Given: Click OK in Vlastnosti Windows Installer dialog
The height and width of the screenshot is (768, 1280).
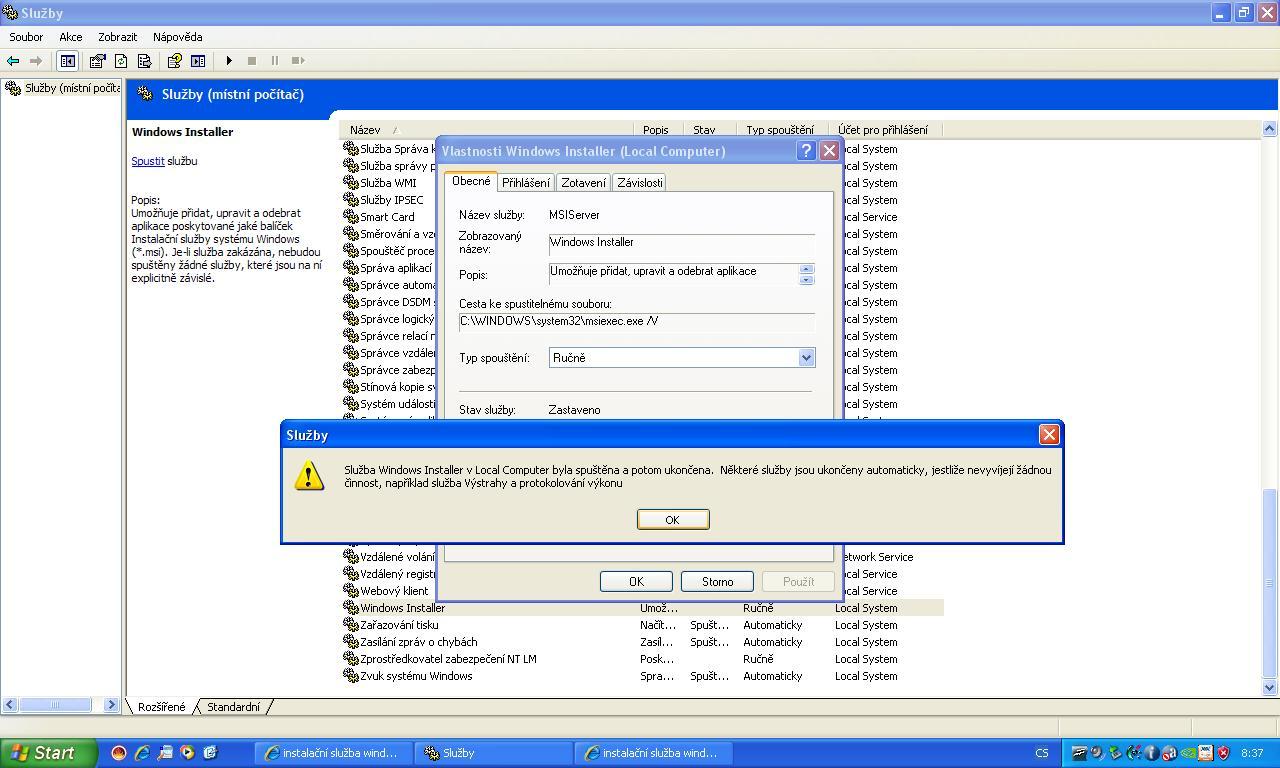Looking at the screenshot, I should point(636,581).
